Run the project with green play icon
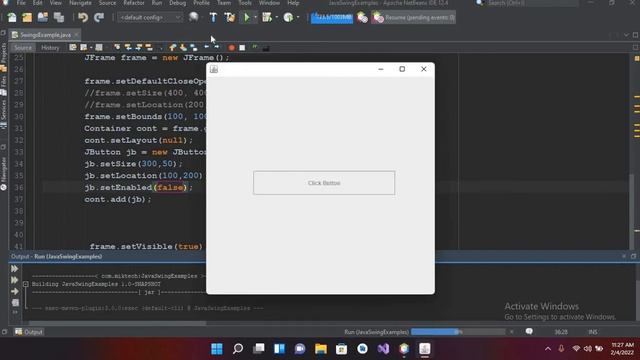This screenshot has height=360, width=640. tap(247, 17)
